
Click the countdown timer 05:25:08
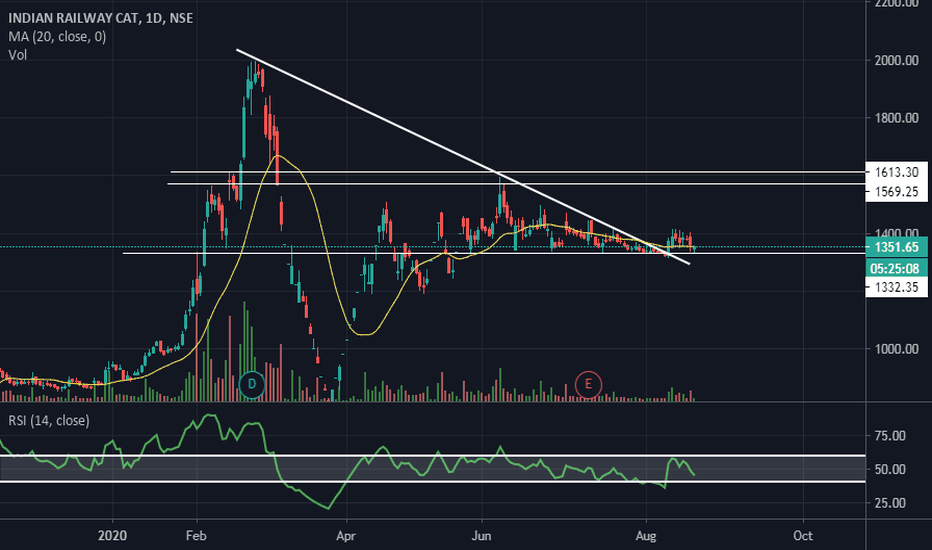896,268
